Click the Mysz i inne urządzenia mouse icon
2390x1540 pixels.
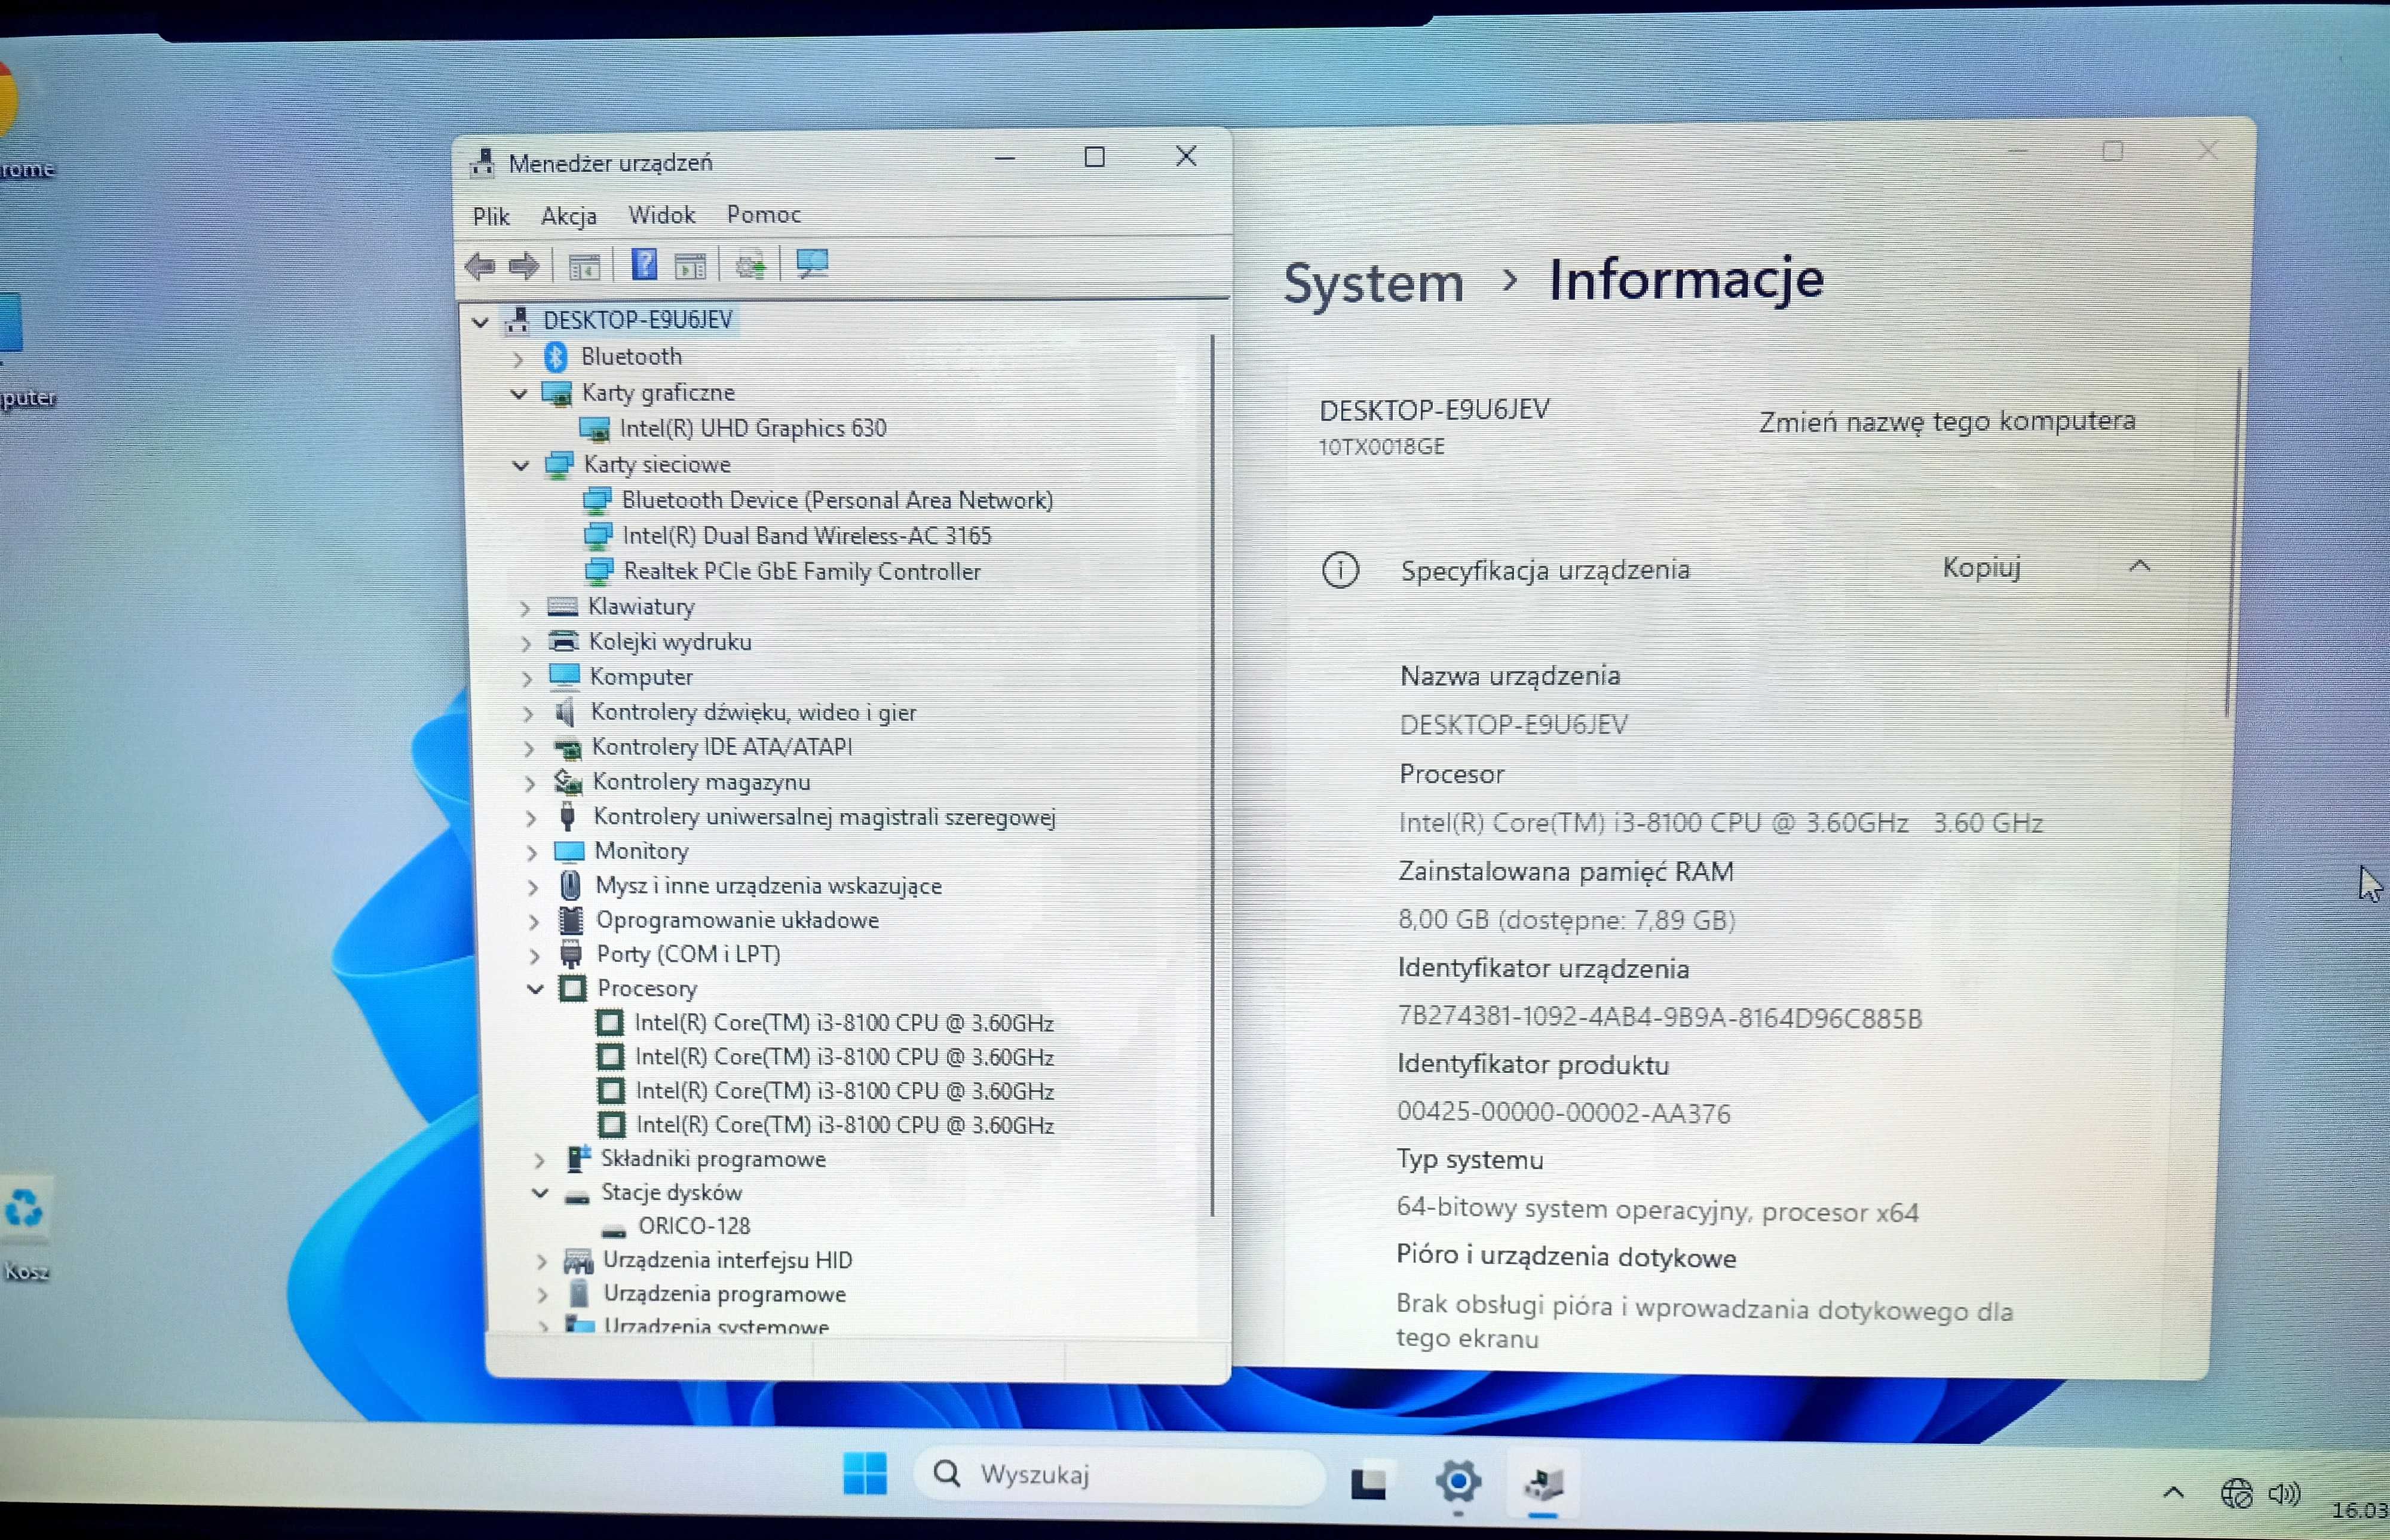pos(570,886)
